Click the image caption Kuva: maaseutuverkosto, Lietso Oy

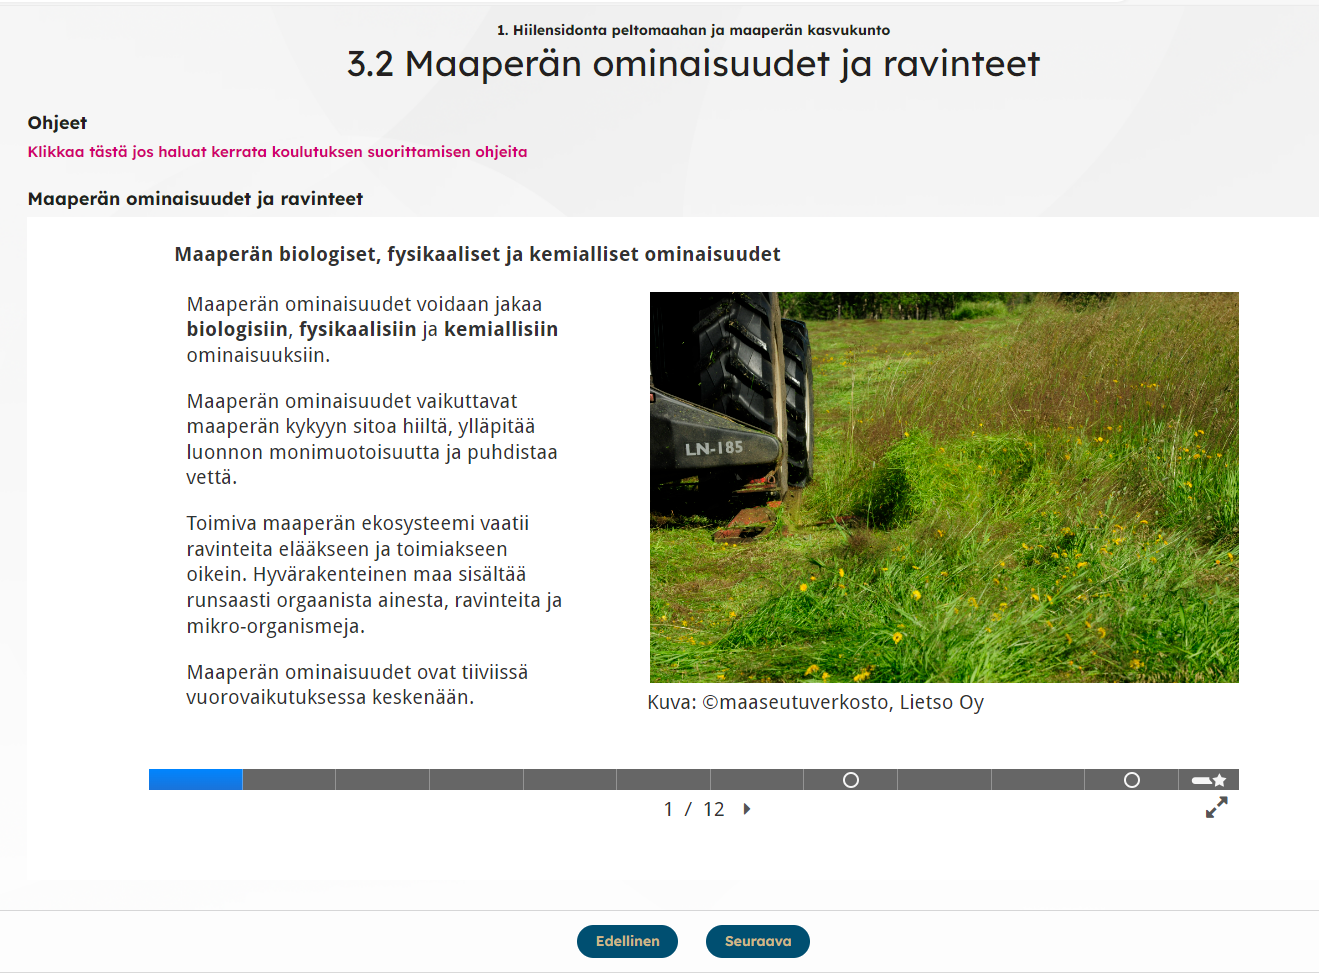[817, 703]
